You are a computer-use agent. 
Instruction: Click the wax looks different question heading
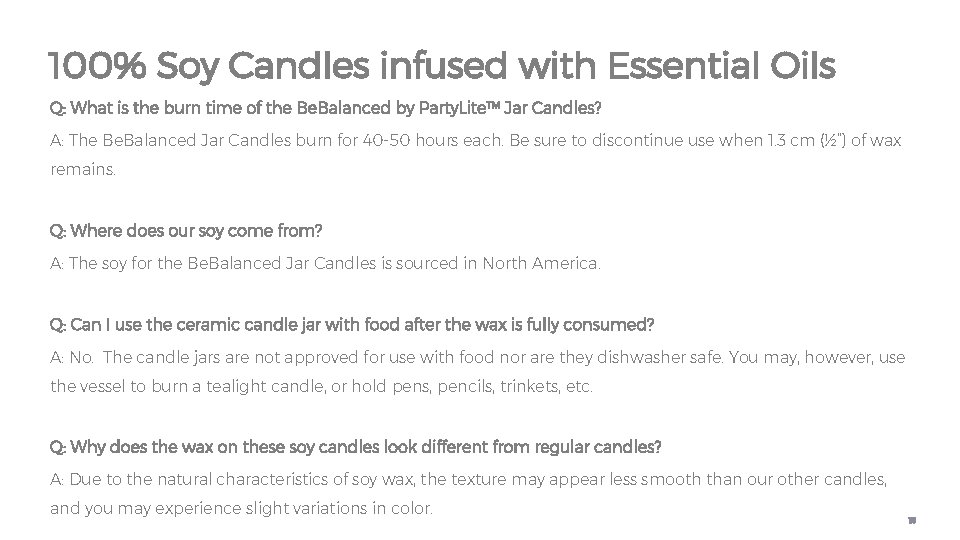tap(355, 445)
